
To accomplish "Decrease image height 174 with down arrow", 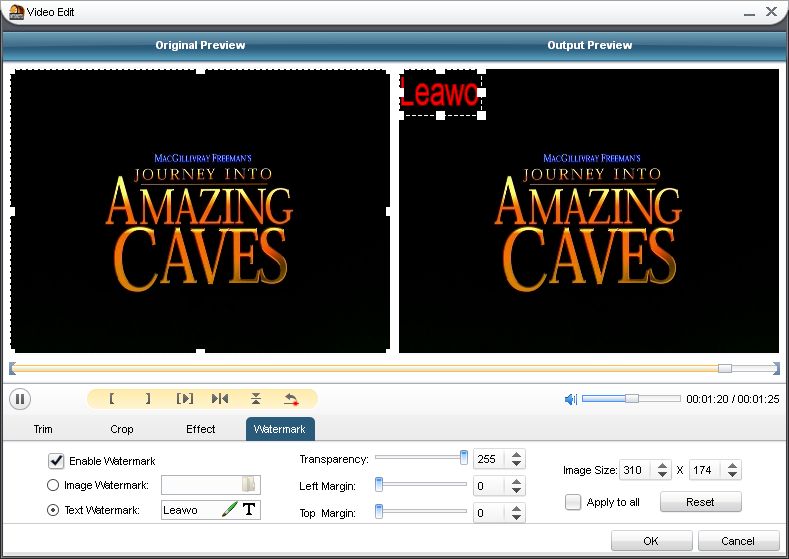I will pos(732,474).
